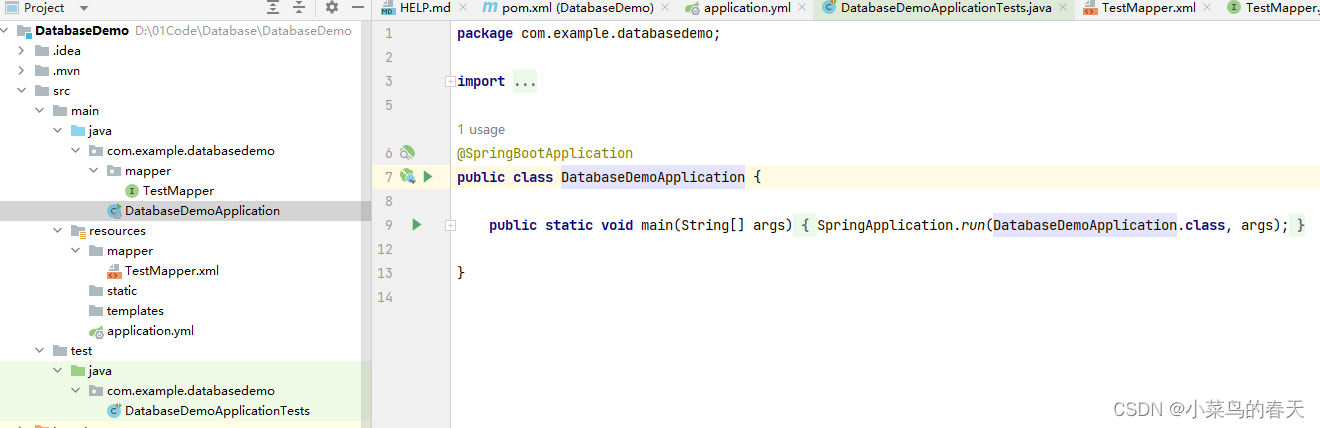Click the DatabaseDemoApplication class icon in tree
1320x428 pixels.
[114, 211]
